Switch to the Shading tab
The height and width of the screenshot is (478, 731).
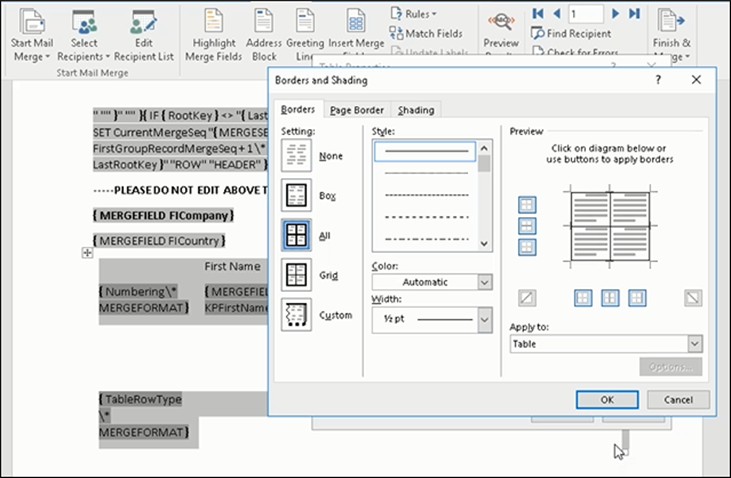click(416, 110)
